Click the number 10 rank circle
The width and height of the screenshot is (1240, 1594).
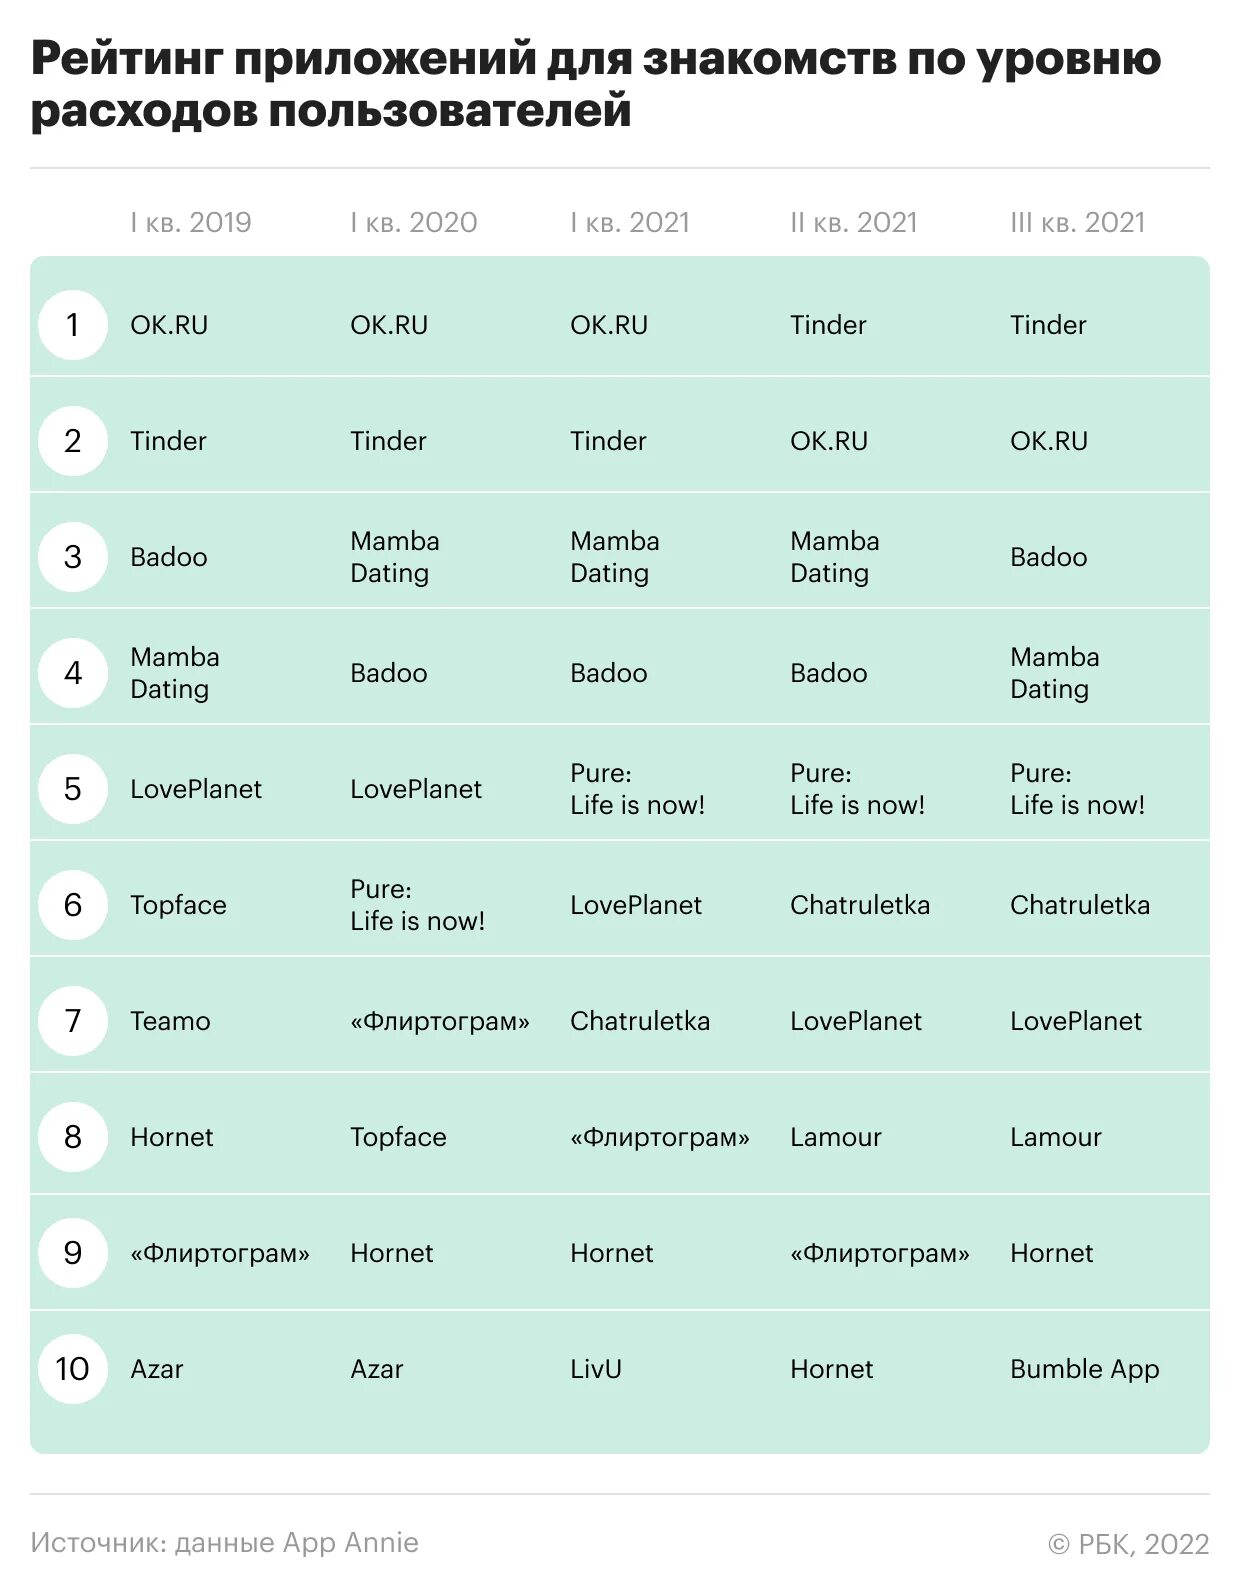coord(73,1369)
